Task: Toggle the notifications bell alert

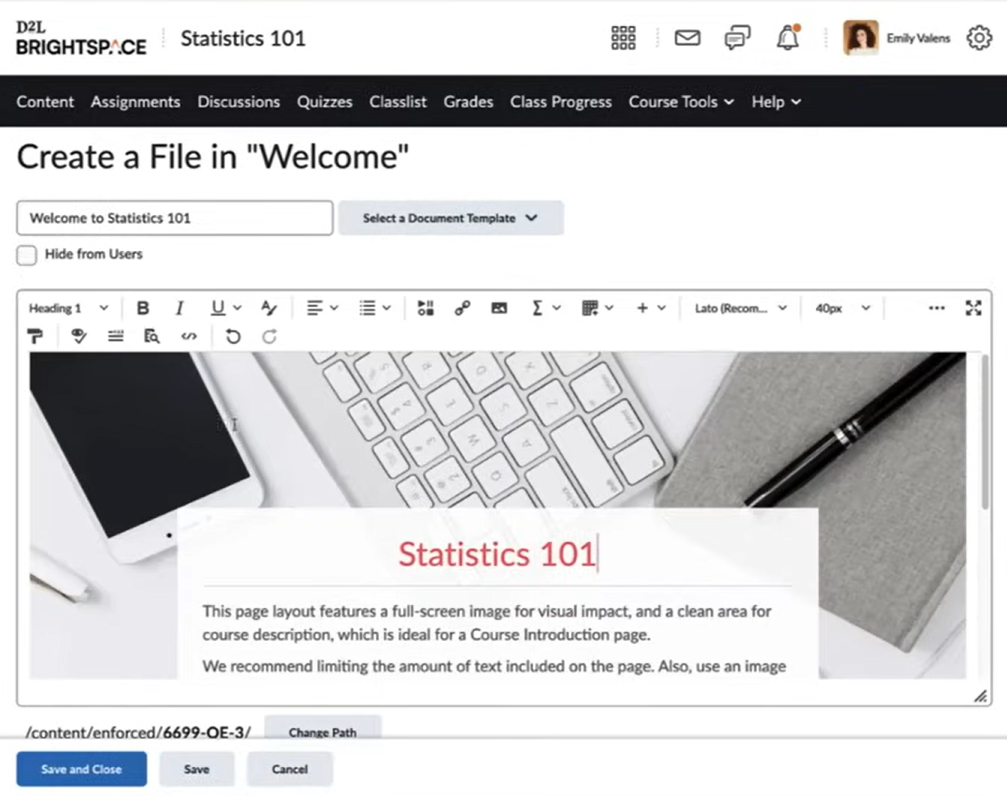Action: tap(788, 38)
